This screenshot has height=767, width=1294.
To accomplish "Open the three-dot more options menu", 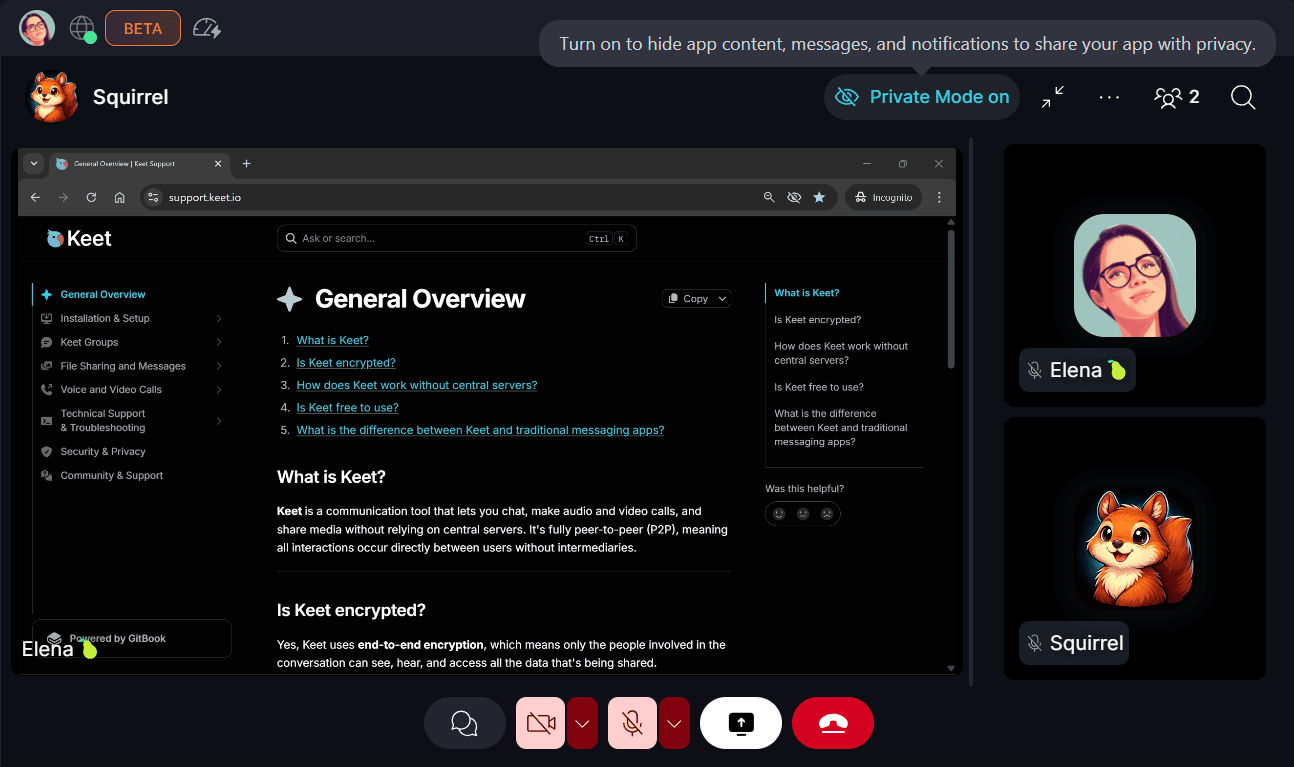I will point(1109,97).
